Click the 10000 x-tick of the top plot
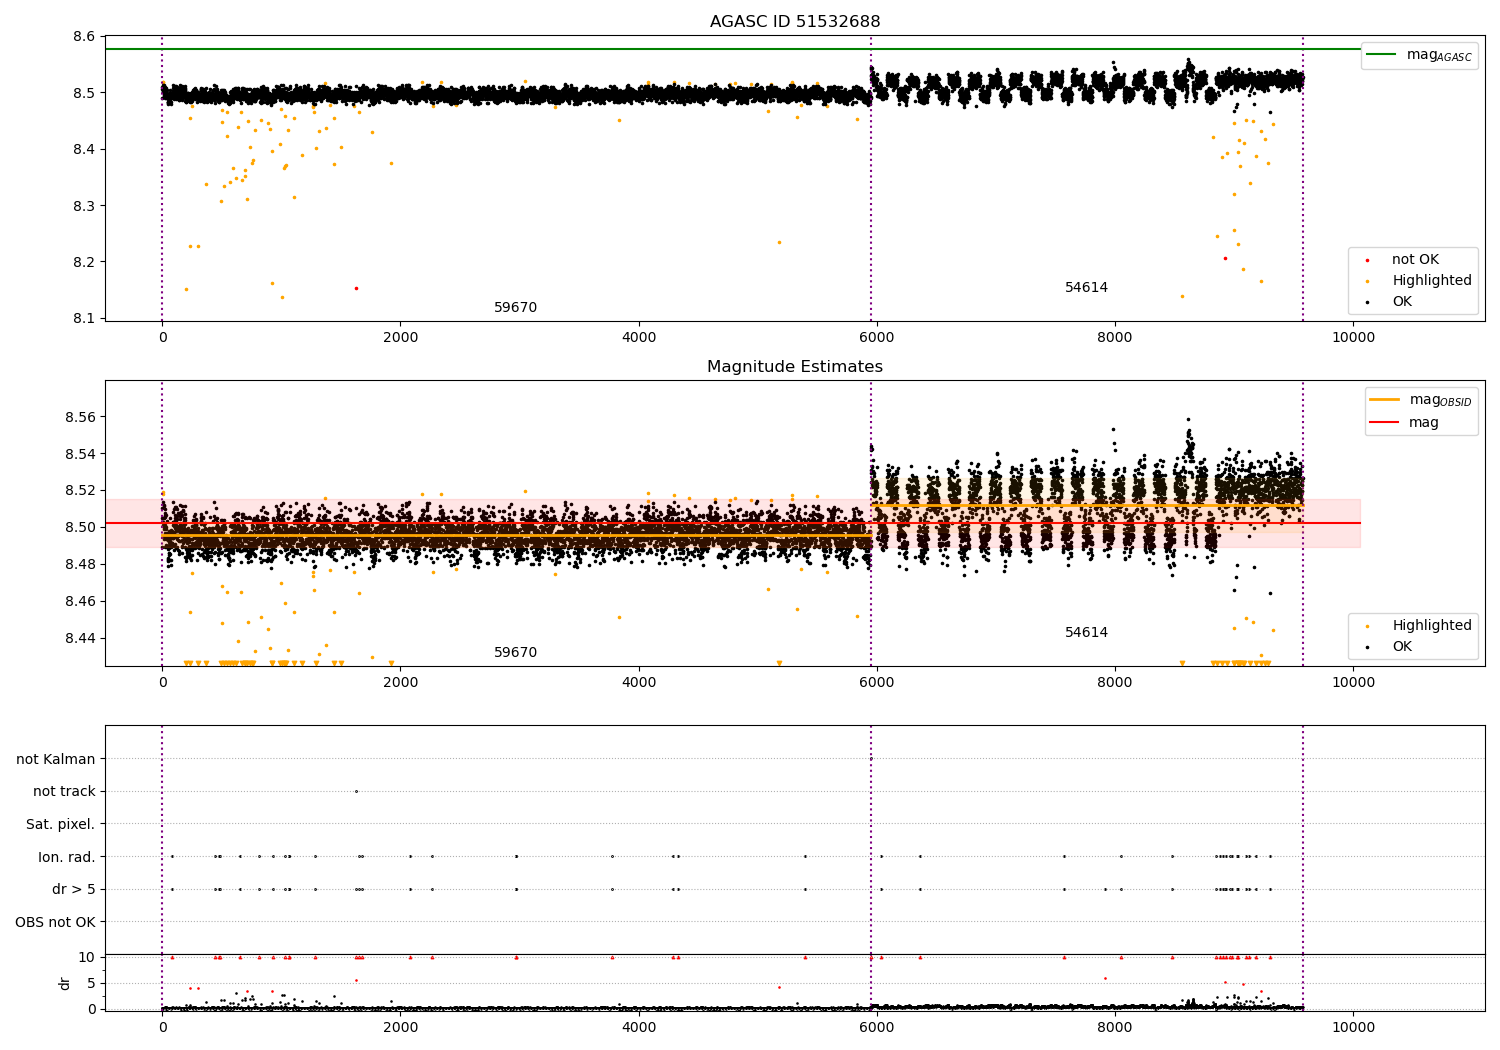The image size is (1500, 1050). (x=1353, y=338)
